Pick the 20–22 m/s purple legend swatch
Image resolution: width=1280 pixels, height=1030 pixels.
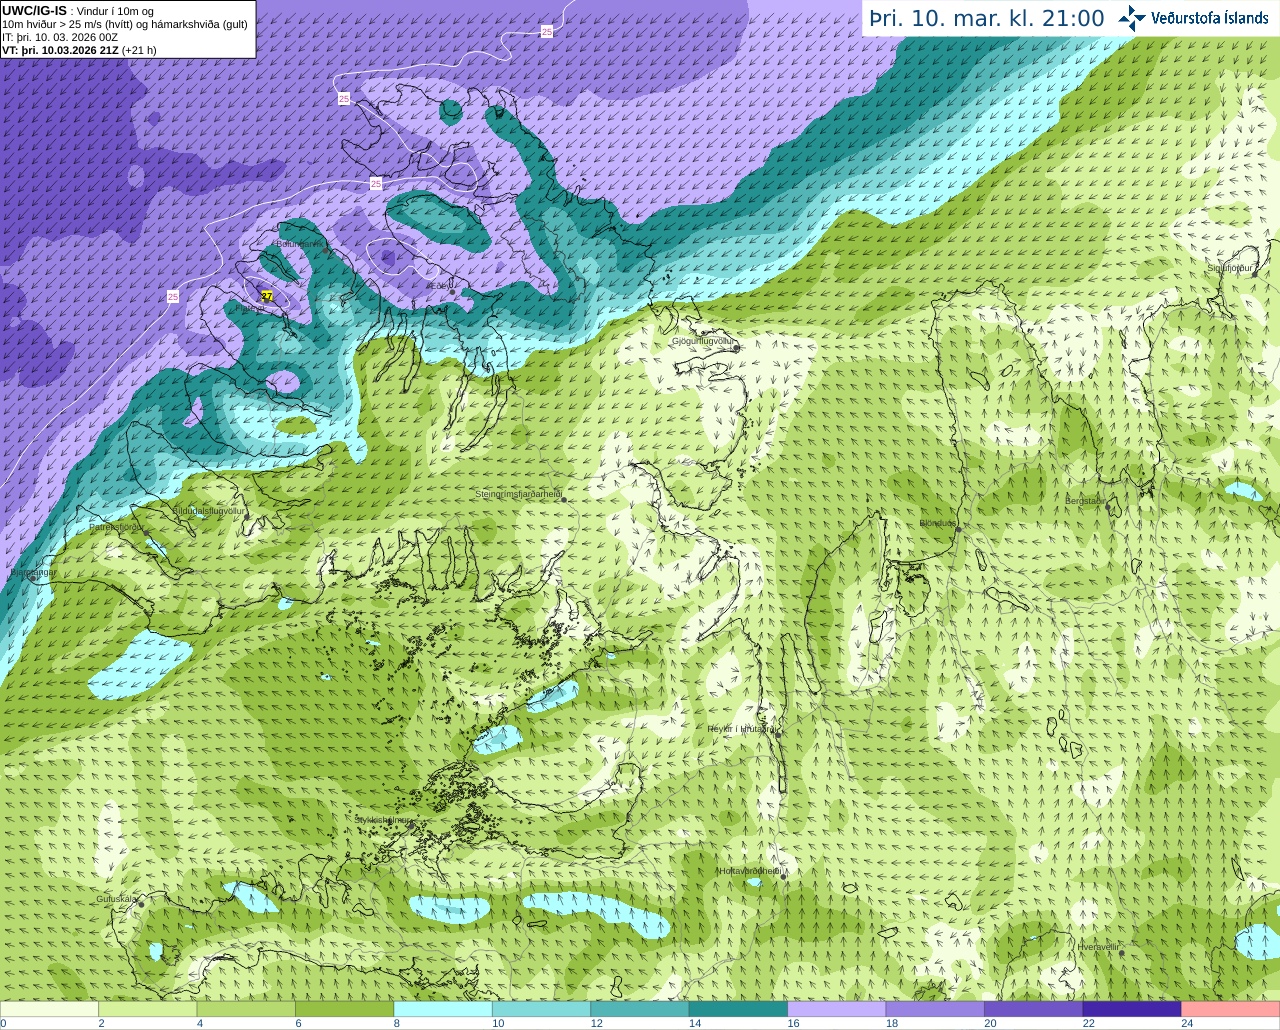coord(1034,1009)
